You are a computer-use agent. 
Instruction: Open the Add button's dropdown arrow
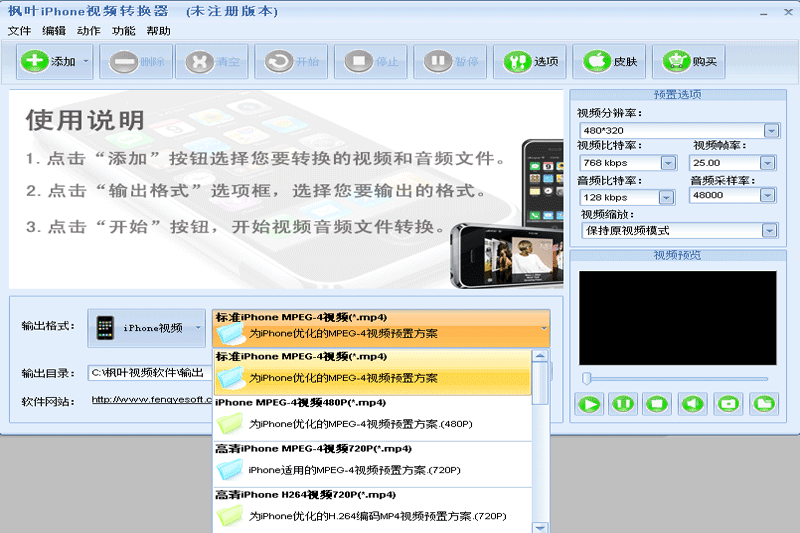pyautogui.click(x=86, y=62)
